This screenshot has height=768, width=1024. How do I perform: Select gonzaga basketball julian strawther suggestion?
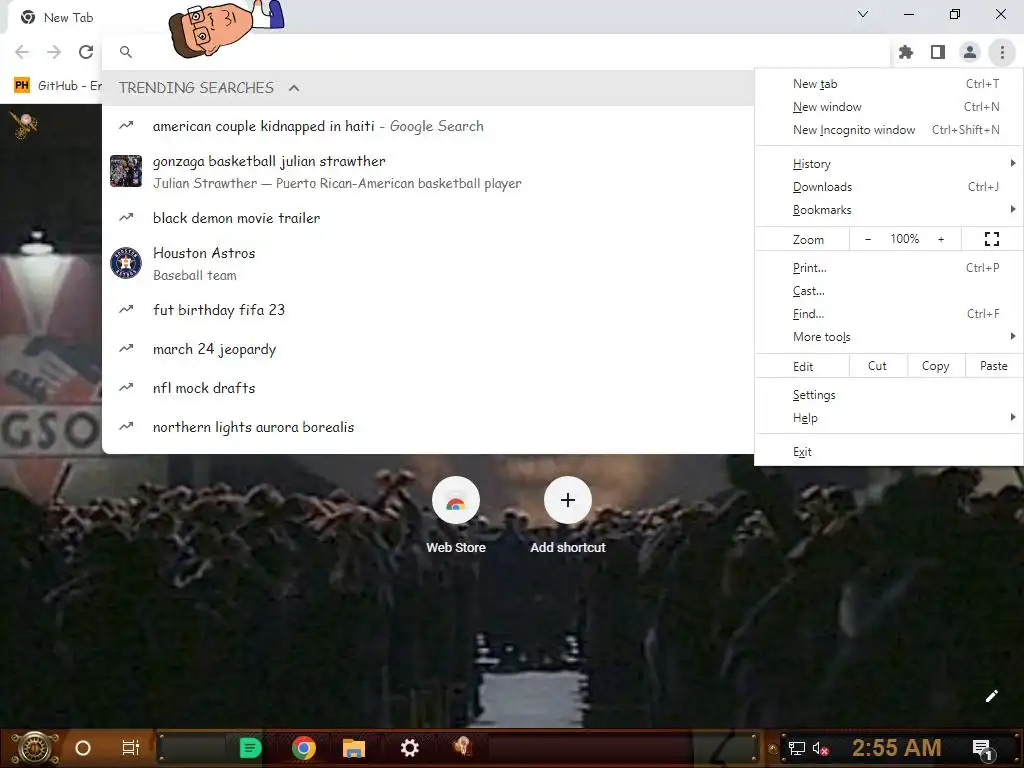click(428, 172)
